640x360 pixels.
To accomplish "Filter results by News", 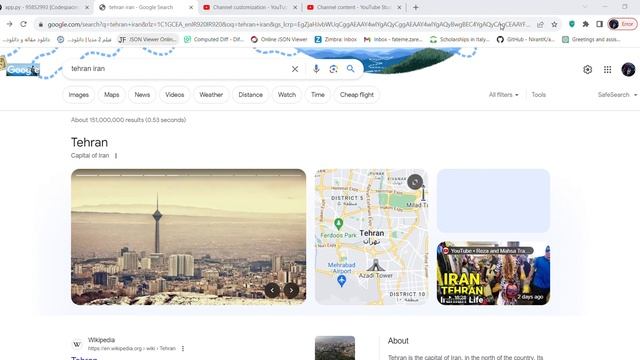I will [x=142, y=95].
